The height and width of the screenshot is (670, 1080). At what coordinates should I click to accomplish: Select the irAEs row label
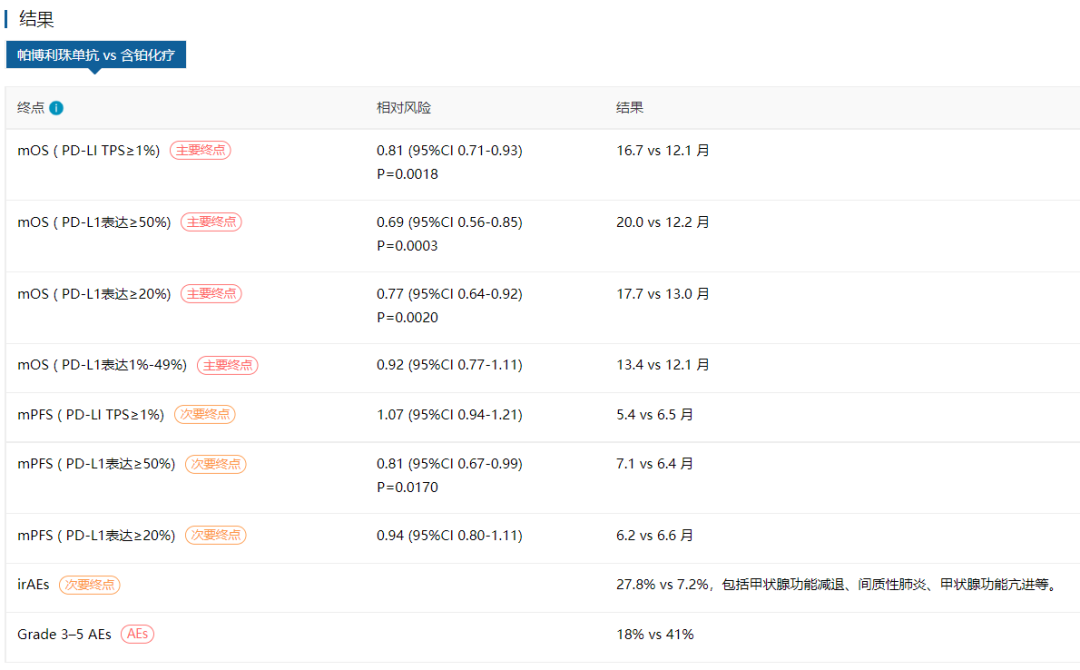click(x=33, y=585)
